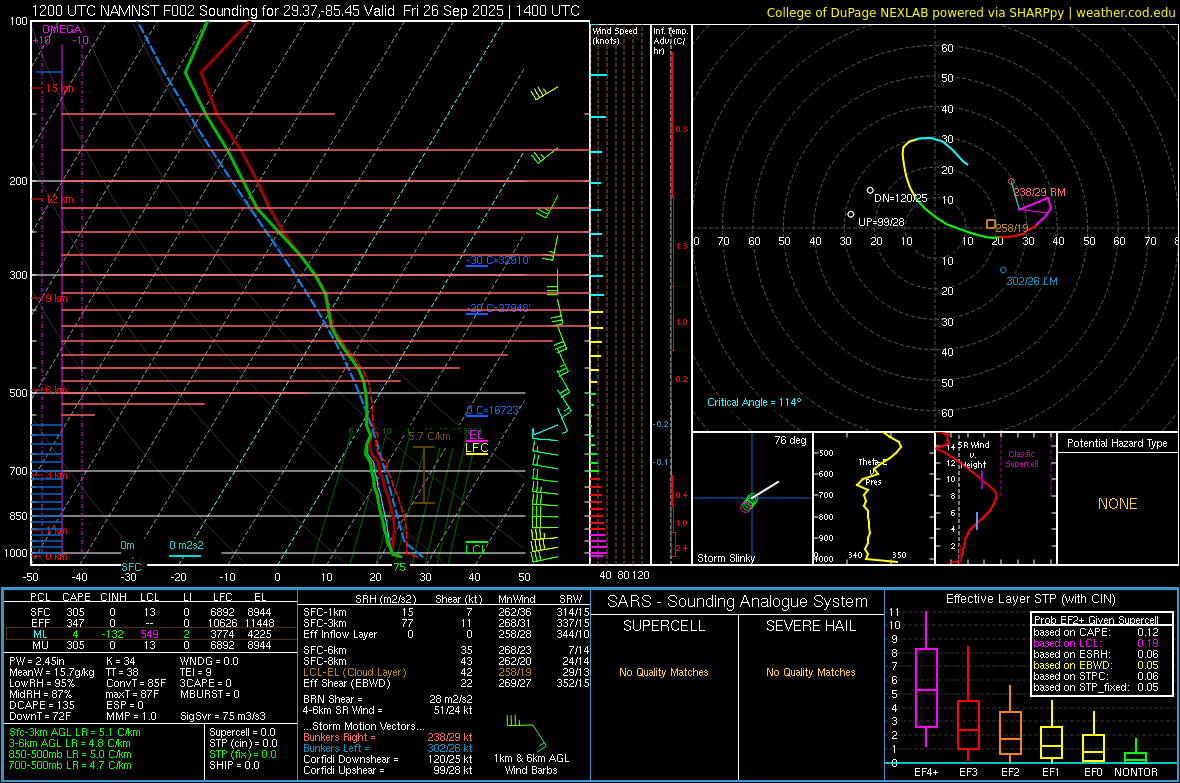Click the Prob EF2+ Given Supercell header
This screenshot has height=783, width=1180.
pyautogui.click(x=1096, y=620)
